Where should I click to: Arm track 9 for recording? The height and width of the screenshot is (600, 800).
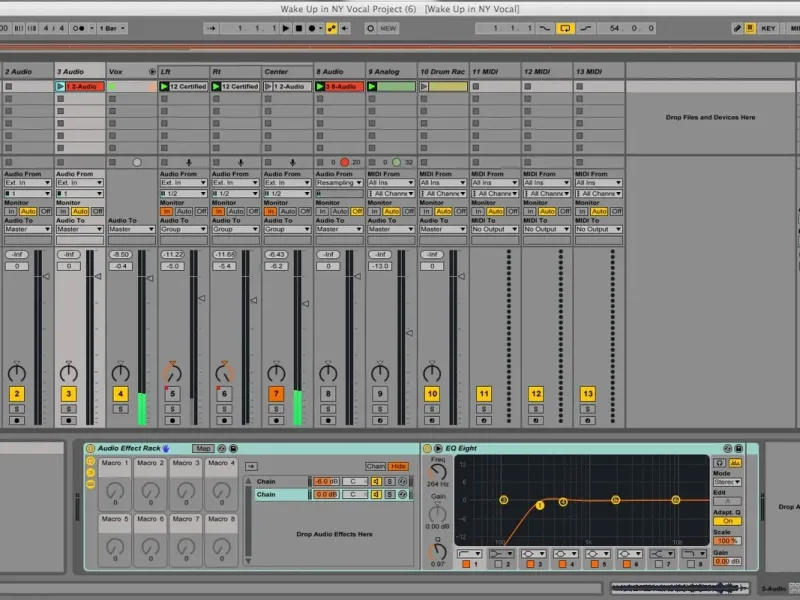380,421
